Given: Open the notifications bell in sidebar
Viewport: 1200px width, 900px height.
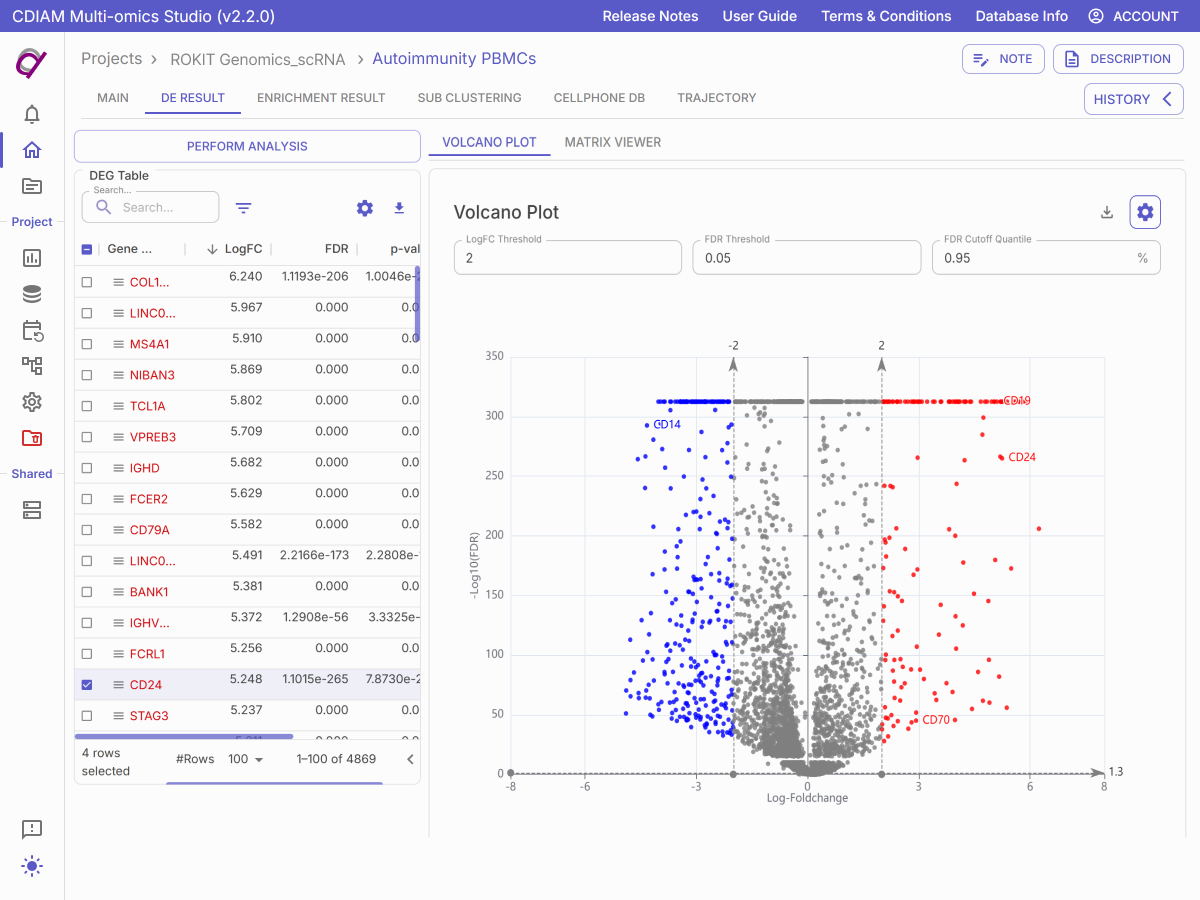Looking at the screenshot, I should point(32,114).
